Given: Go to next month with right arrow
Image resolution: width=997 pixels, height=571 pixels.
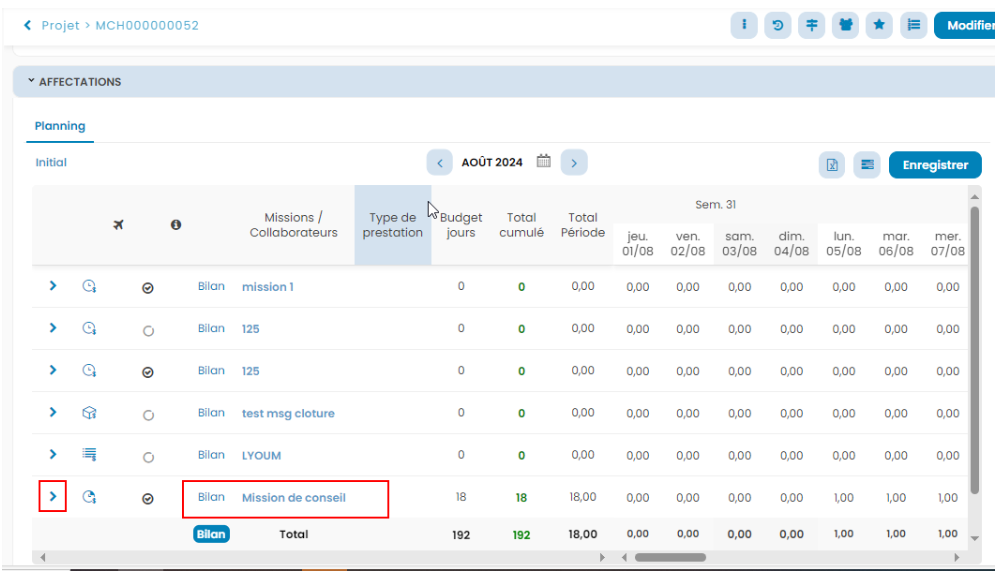Looking at the screenshot, I should coord(573,162).
